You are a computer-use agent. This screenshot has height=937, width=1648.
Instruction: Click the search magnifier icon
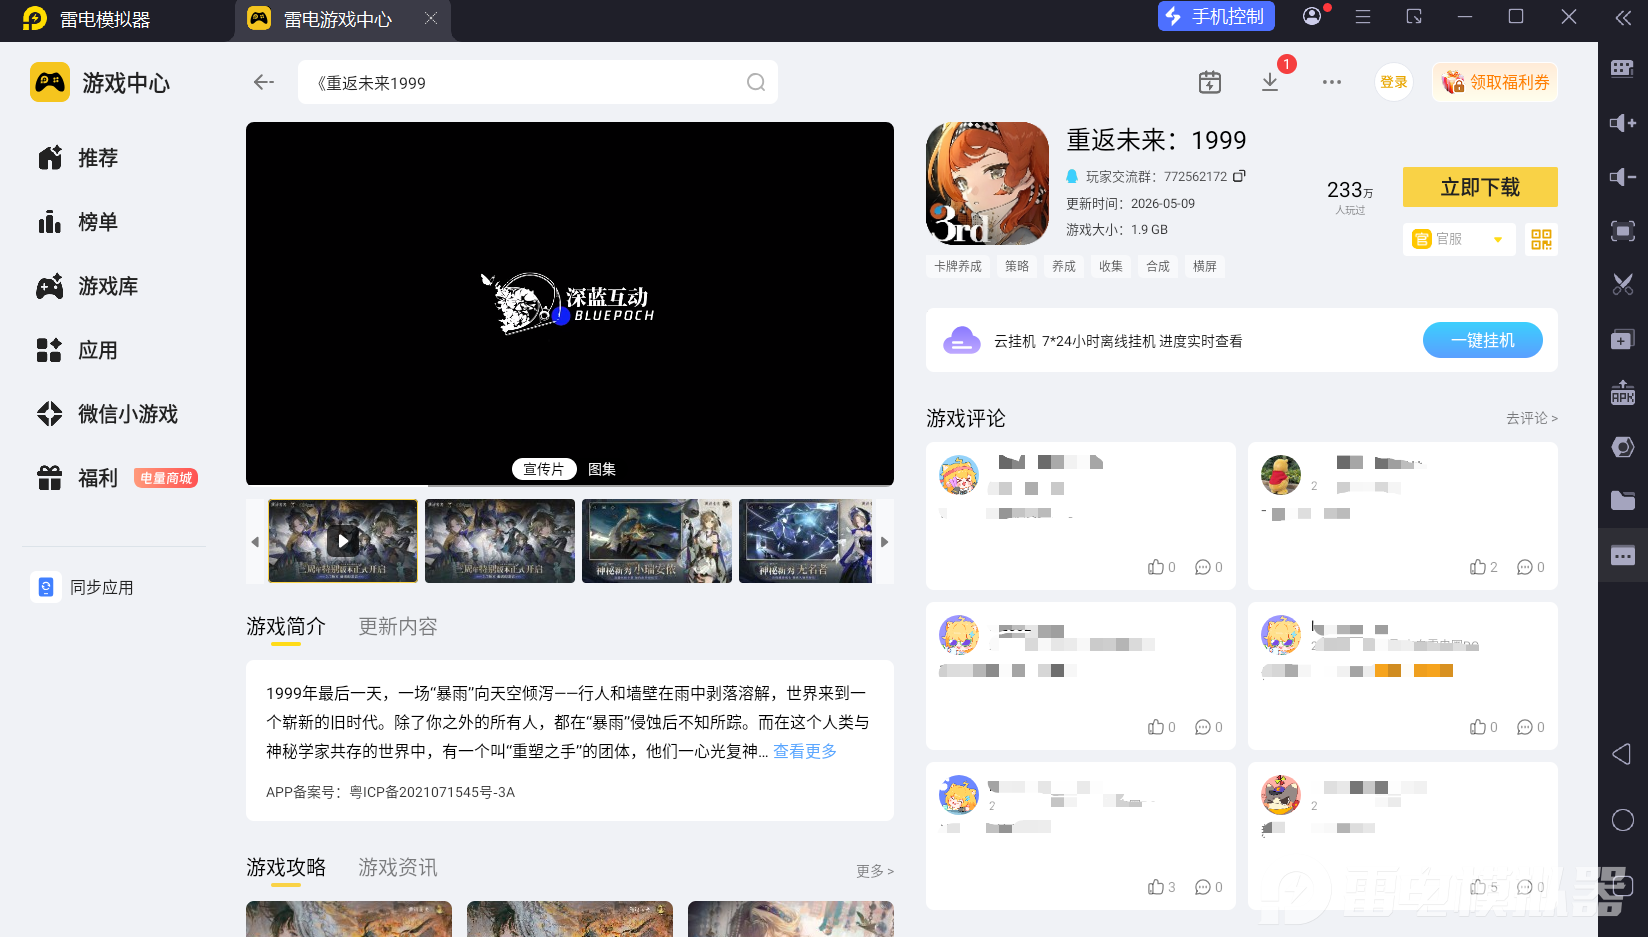coord(756,82)
